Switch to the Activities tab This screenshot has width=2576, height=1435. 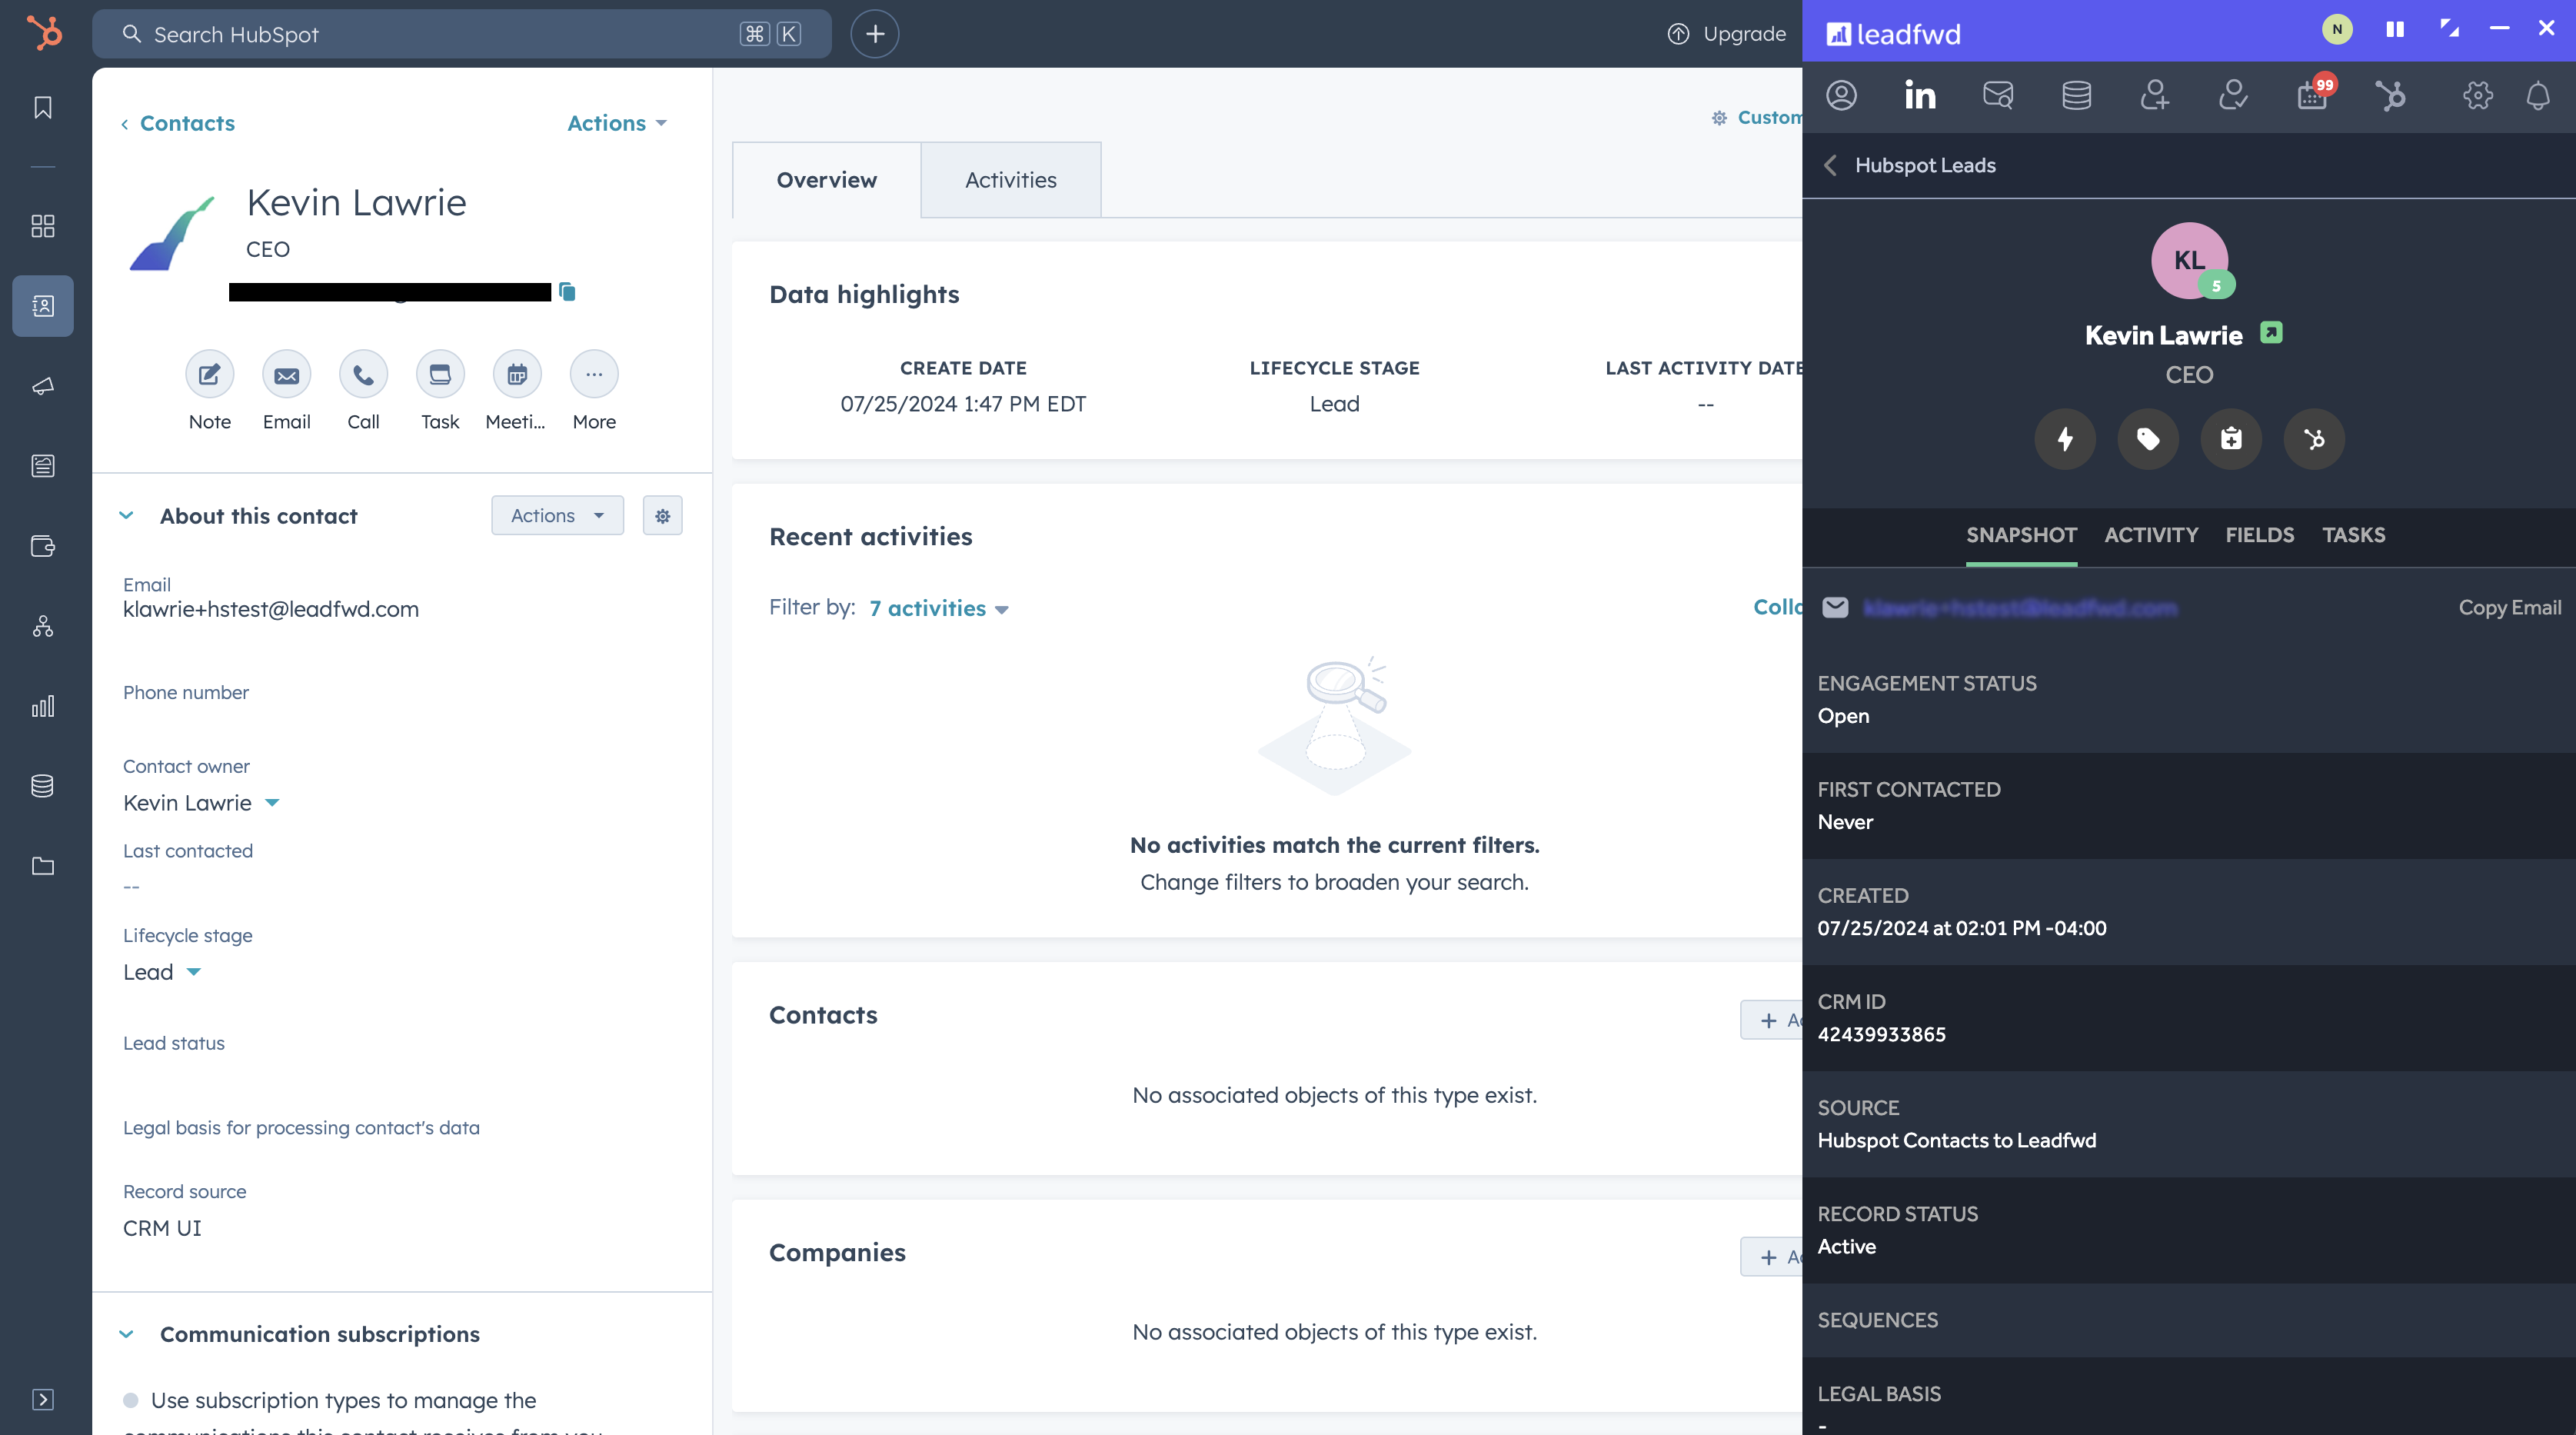[1010, 180]
